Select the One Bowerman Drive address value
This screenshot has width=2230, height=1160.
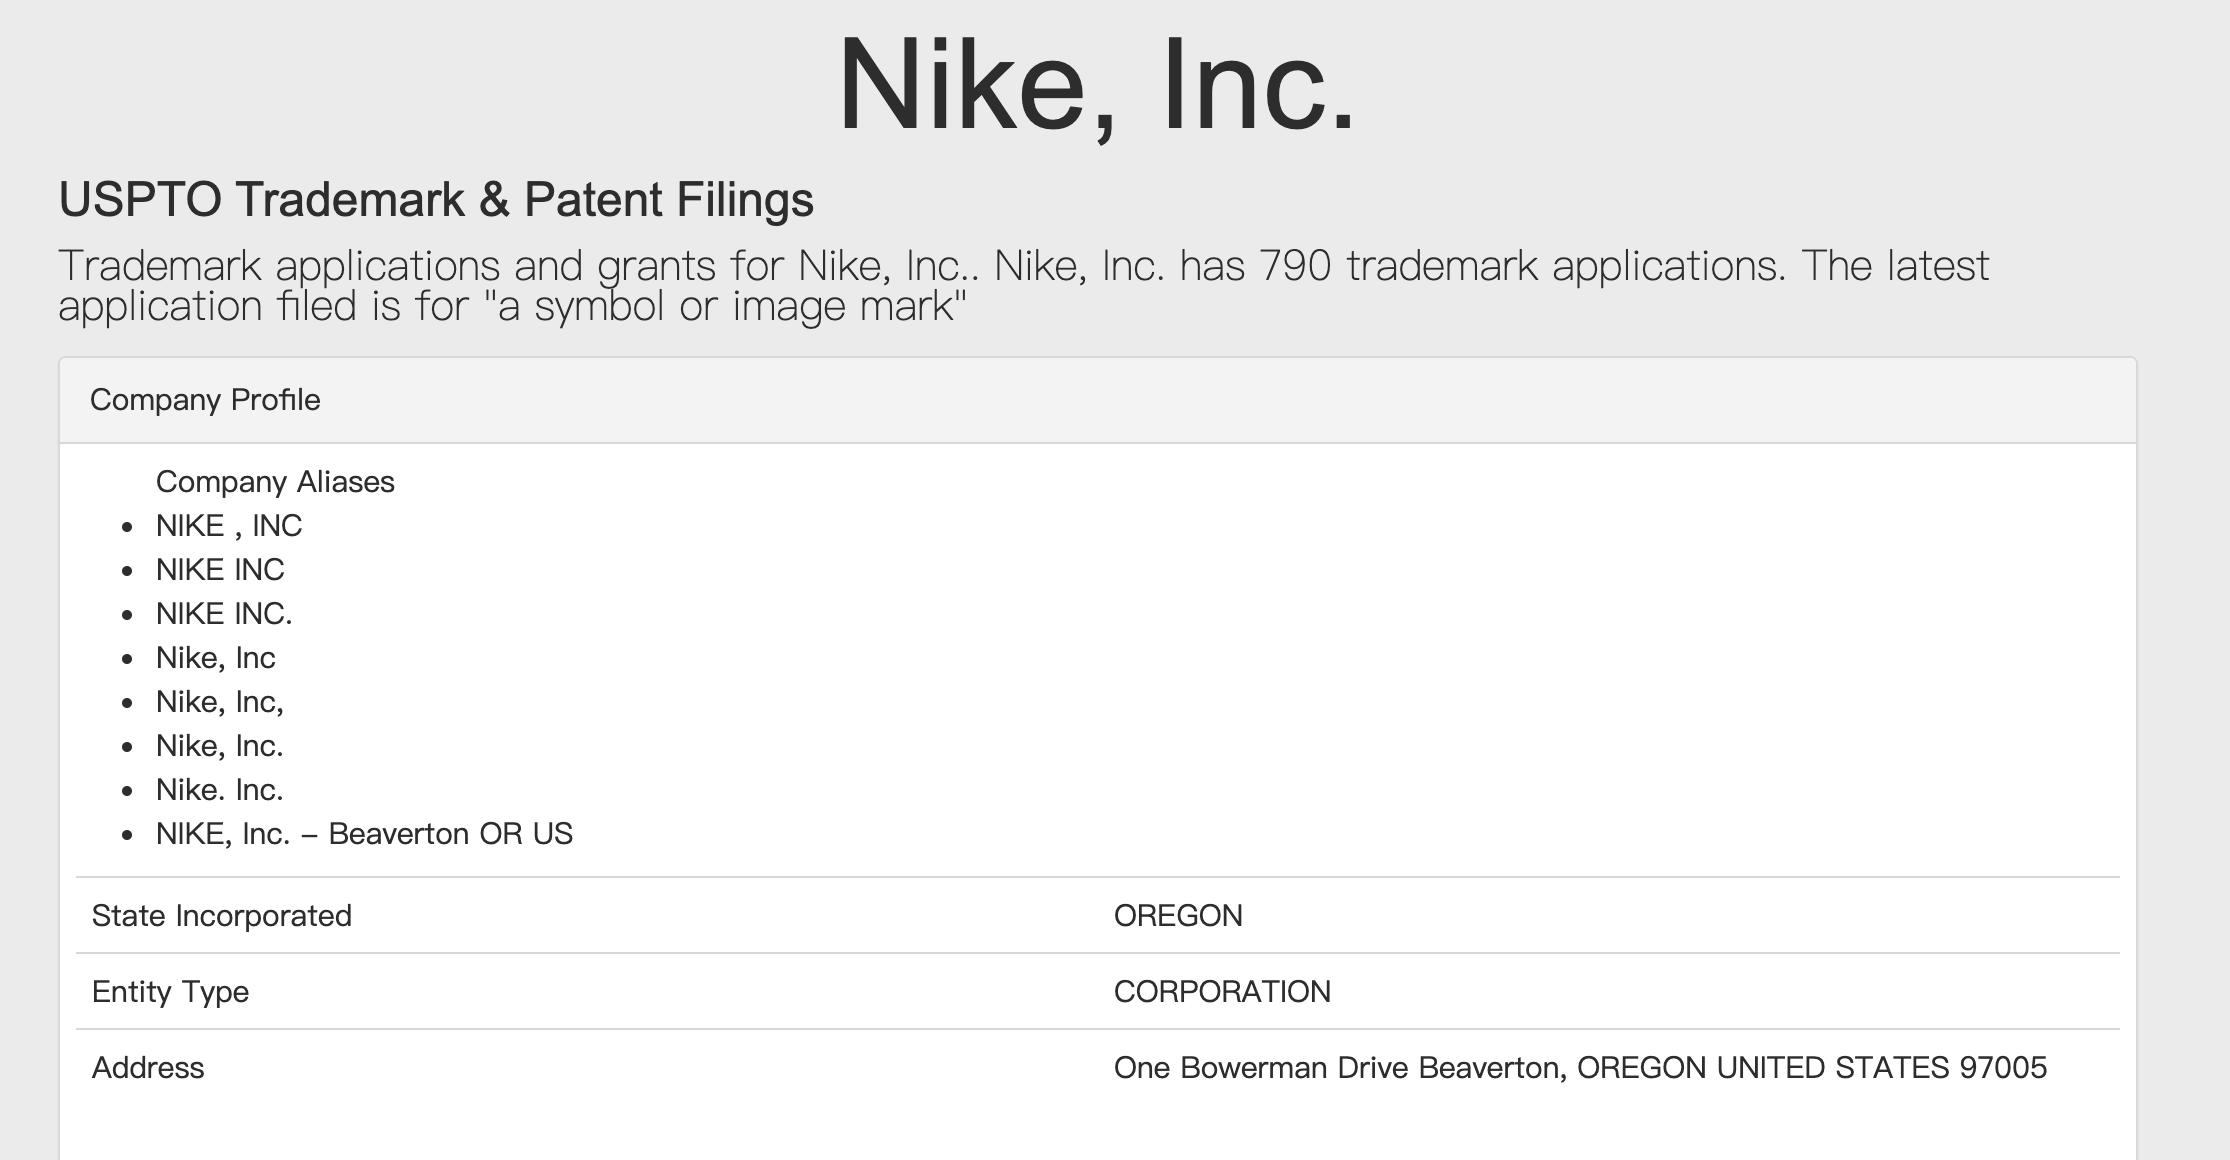tap(1580, 1068)
